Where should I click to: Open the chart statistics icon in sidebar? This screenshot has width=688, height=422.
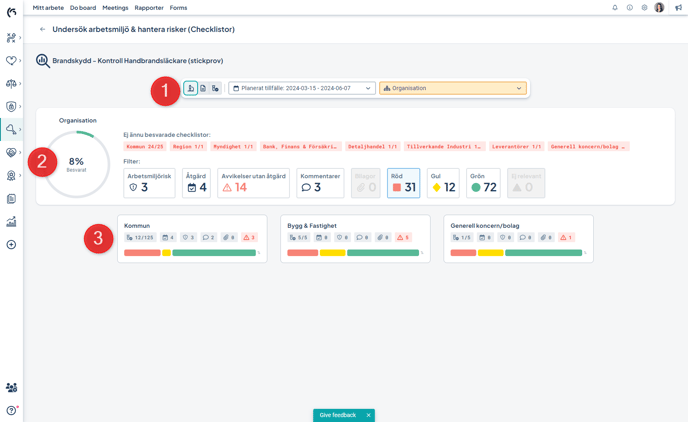[x=11, y=222]
